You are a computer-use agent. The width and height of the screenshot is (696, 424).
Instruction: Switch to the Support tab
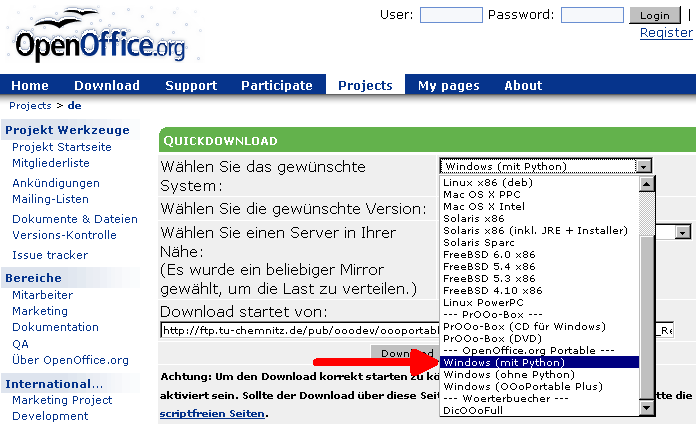click(x=191, y=85)
